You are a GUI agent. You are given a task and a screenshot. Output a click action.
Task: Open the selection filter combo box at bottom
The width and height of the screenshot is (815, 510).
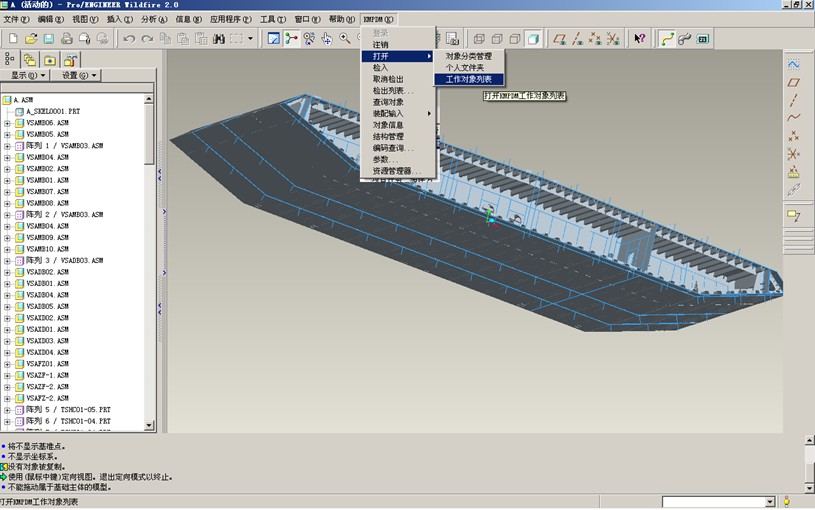718,501
